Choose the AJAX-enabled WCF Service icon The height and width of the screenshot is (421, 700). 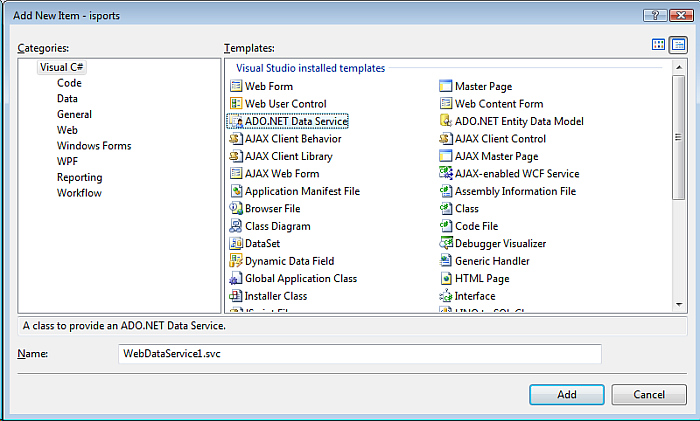click(x=446, y=174)
